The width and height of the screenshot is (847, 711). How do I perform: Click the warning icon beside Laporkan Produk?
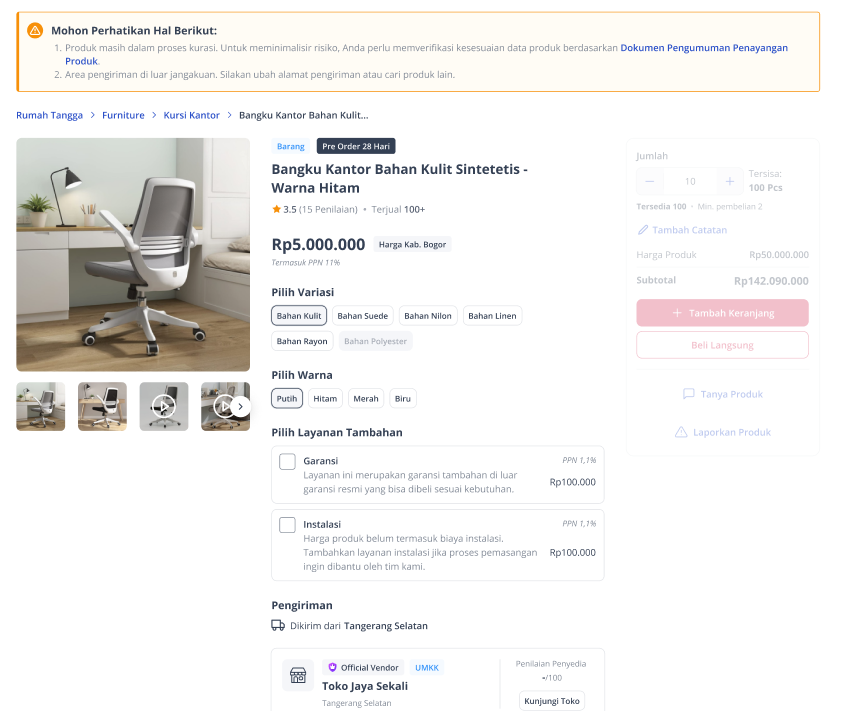pyautogui.click(x=681, y=432)
